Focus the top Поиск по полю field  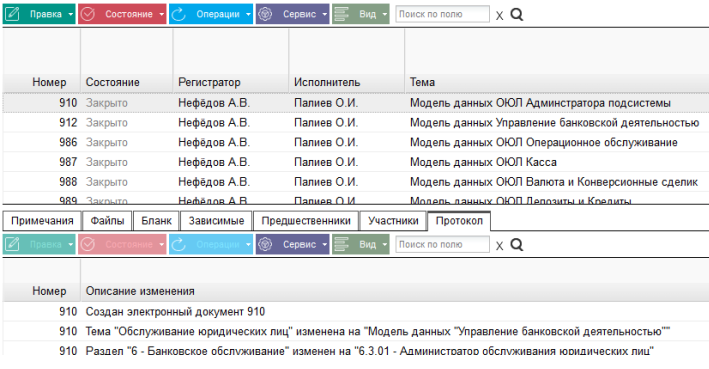(442, 14)
